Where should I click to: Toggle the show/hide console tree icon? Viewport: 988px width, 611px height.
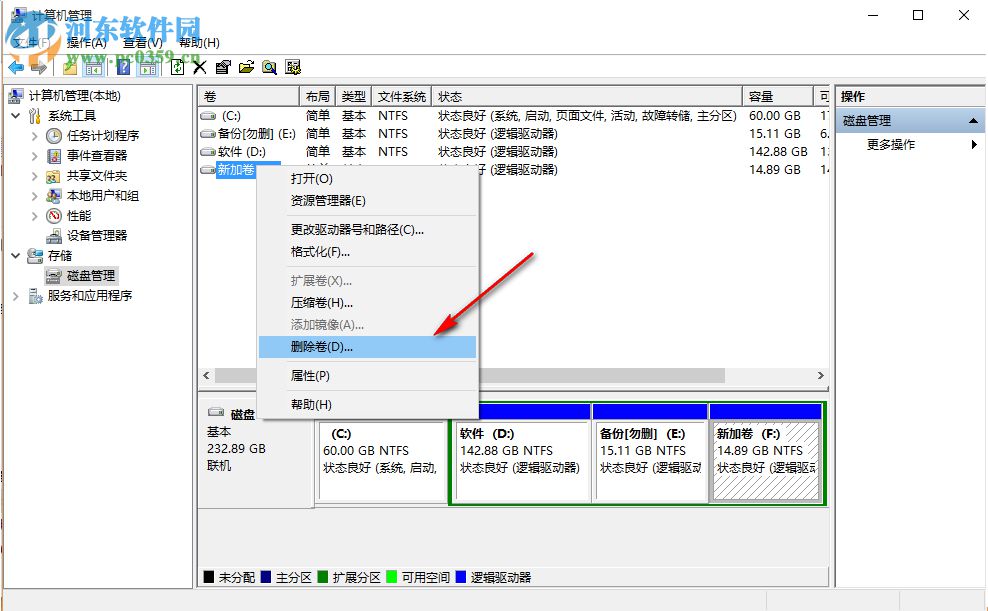(94, 67)
